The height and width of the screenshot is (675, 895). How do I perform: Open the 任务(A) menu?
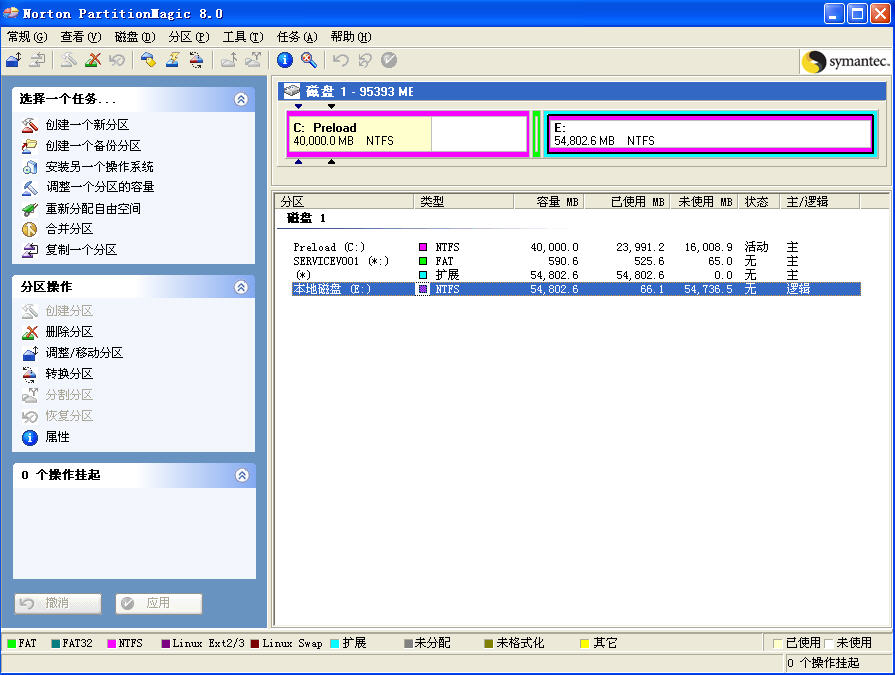297,37
